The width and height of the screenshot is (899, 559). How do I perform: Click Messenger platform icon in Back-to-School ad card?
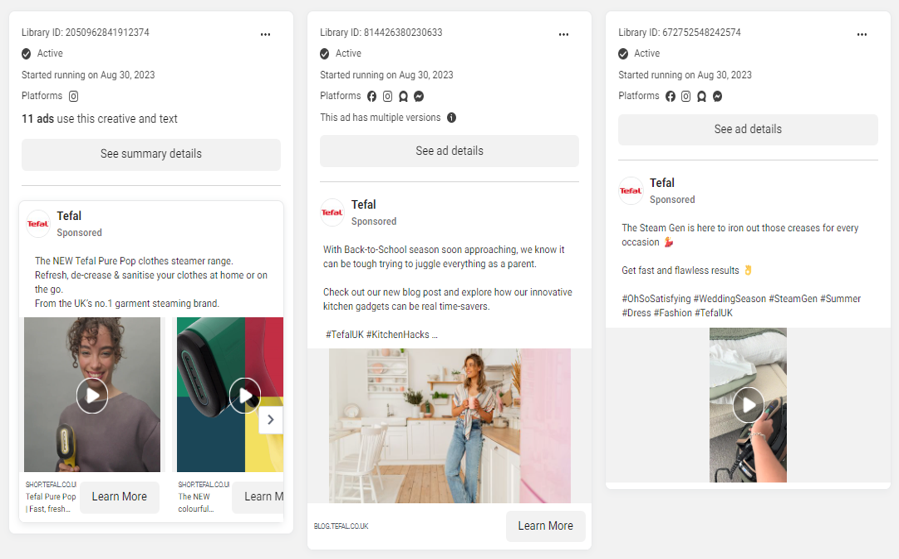[419, 96]
